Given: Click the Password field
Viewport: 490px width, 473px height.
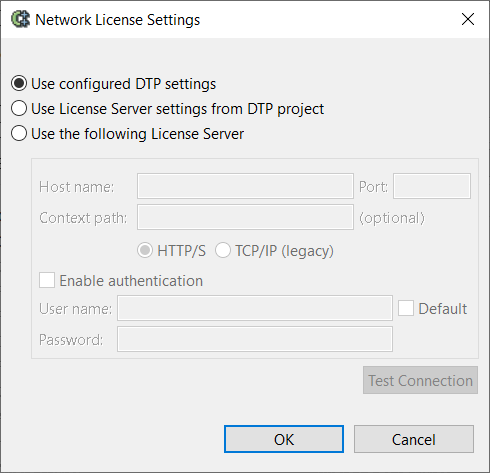Looking at the screenshot, I should coord(255,339).
